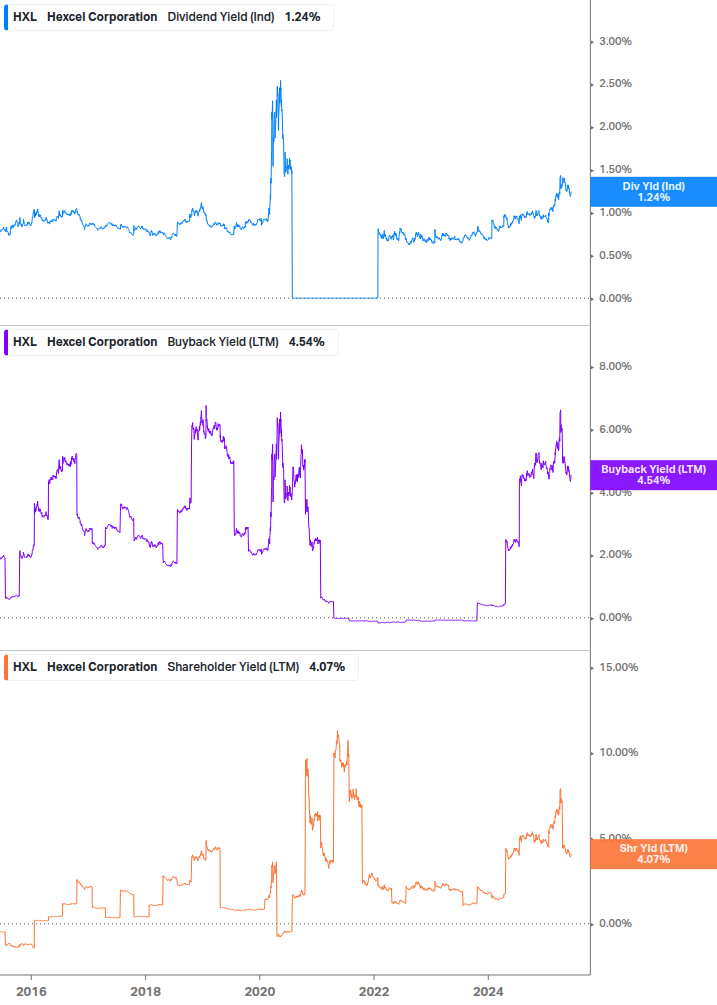717x1005 pixels.
Task: Click the 8.00% tick on buyback yield axis
Action: tap(615, 367)
